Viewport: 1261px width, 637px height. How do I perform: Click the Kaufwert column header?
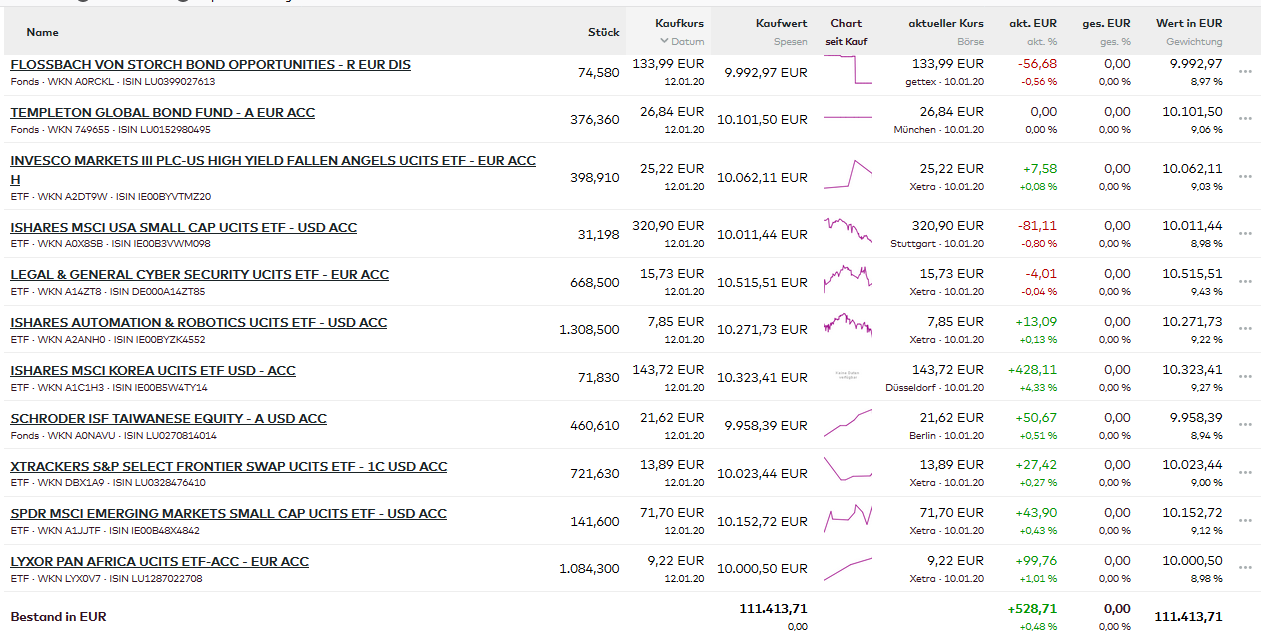(781, 23)
